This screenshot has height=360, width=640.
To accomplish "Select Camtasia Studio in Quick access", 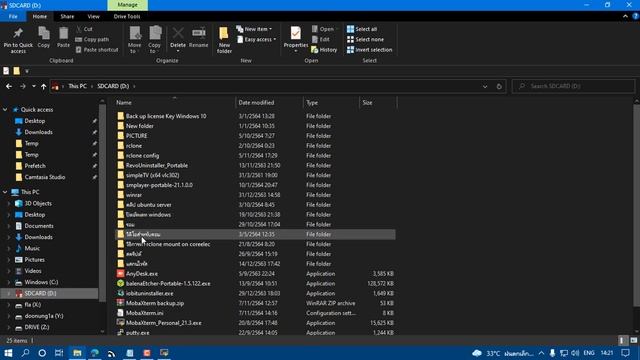I will [44, 177].
